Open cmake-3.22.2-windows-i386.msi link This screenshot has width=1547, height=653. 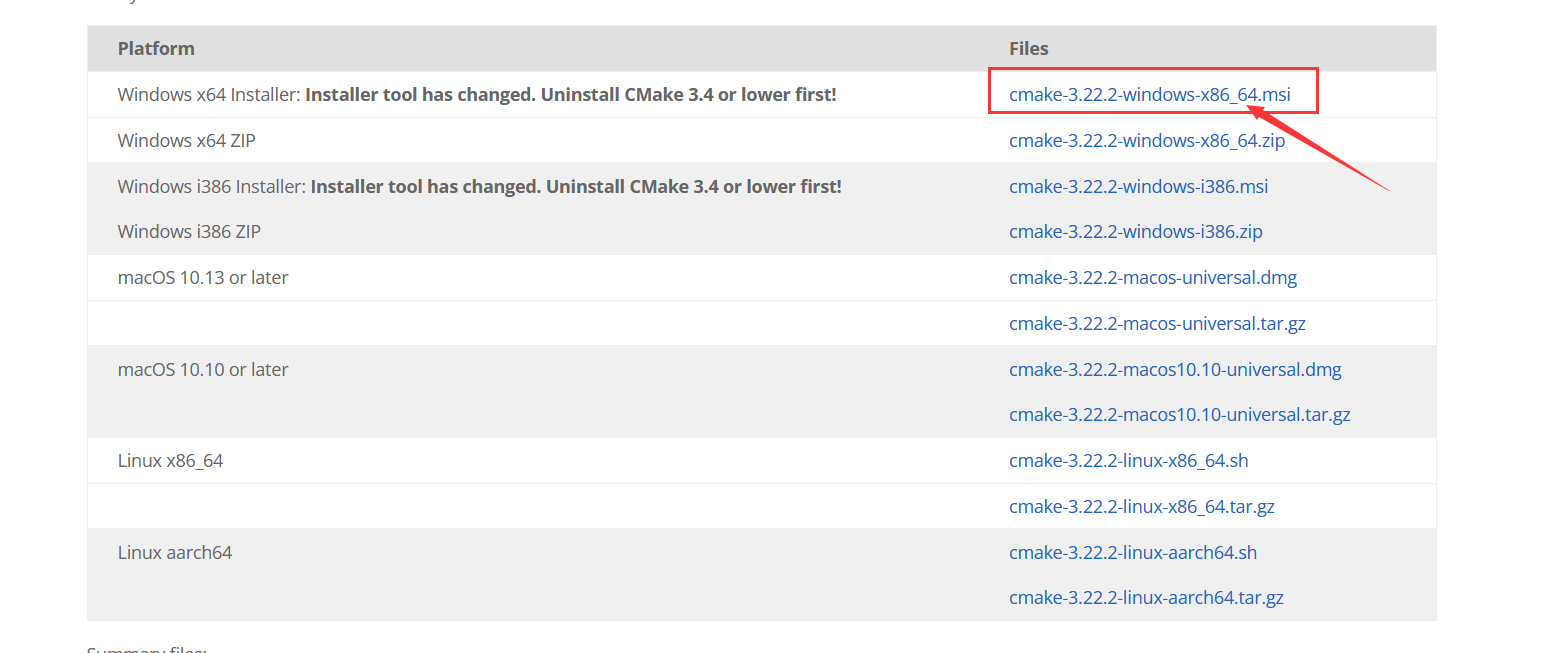1138,187
